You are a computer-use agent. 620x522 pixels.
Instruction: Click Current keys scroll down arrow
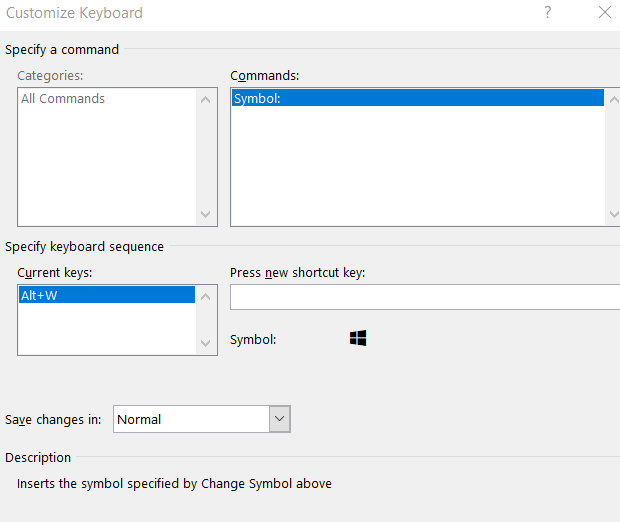(205, 343)
